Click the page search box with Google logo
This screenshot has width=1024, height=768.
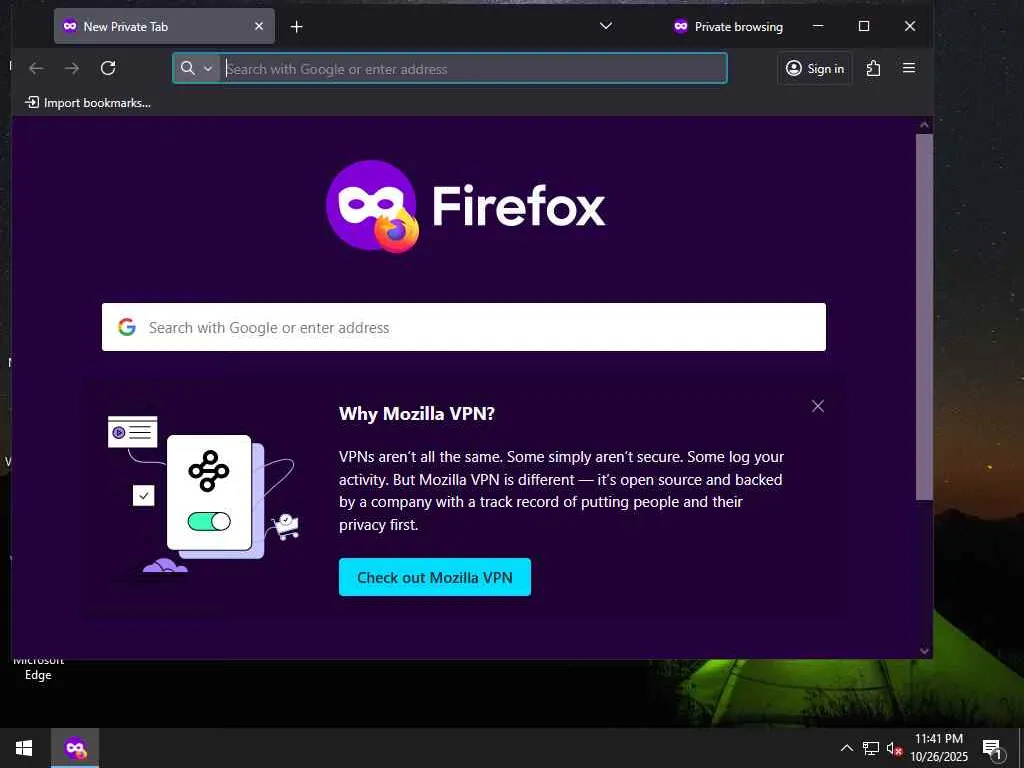coord(464,327)
